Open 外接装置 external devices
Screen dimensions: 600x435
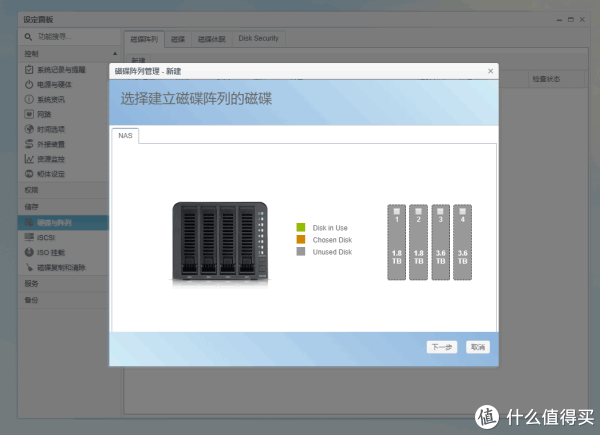coord(51,144)
